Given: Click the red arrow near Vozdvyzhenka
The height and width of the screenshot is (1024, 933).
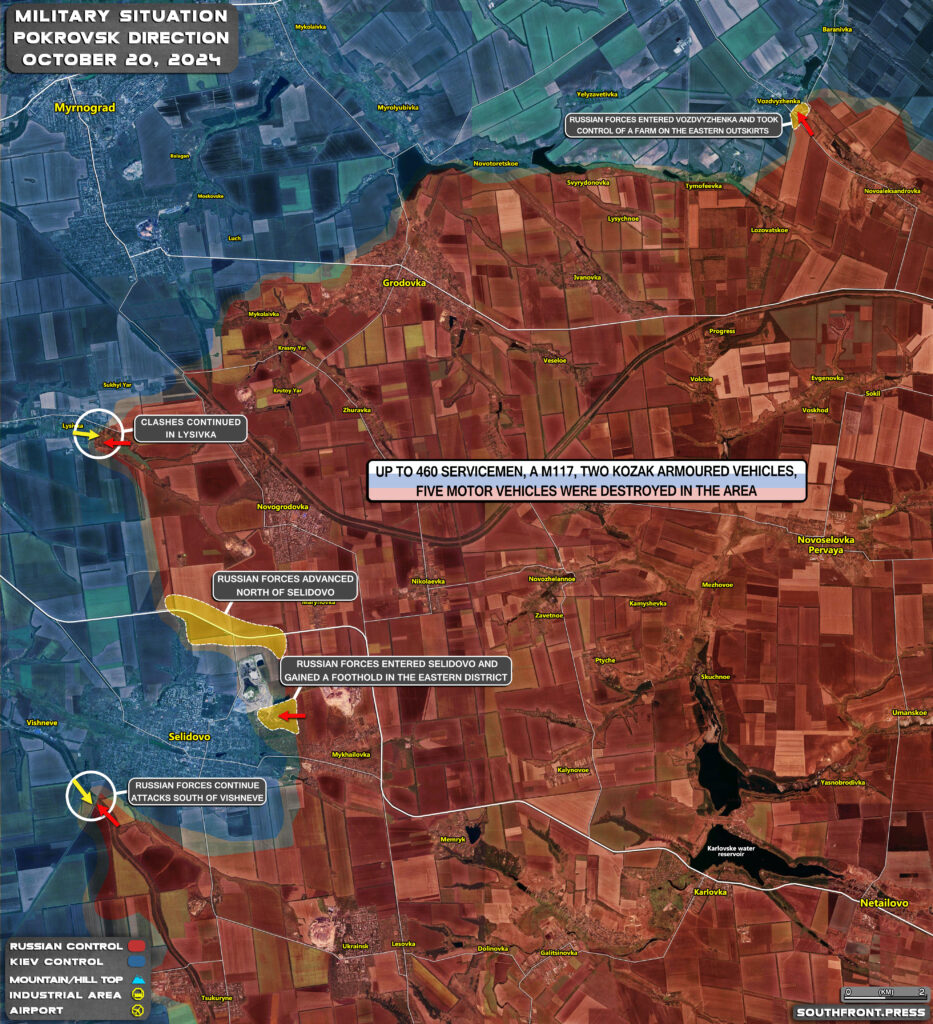Looking at the screenshot, I should click(x=805, y=125).
